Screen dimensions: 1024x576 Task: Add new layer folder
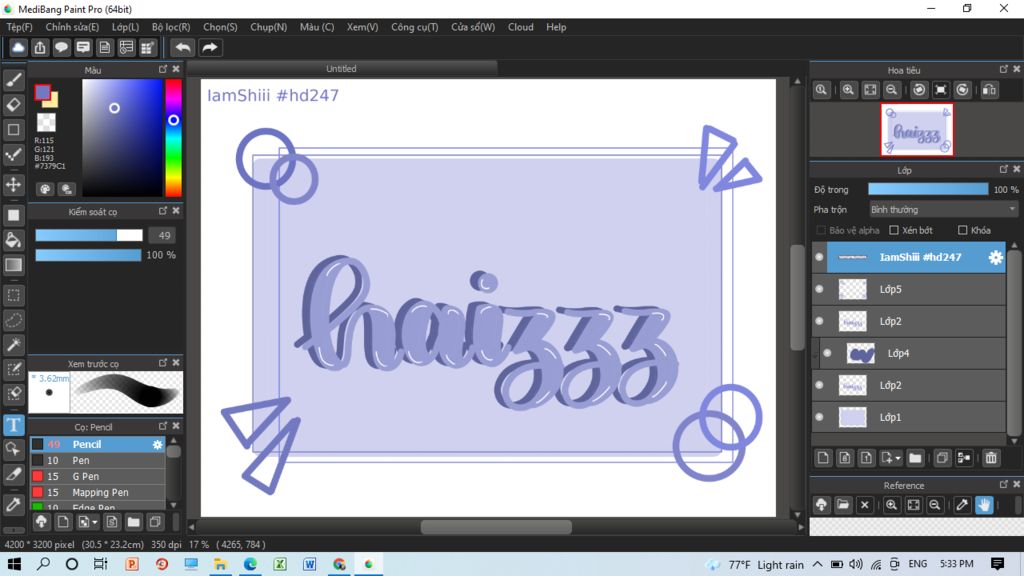915,458
